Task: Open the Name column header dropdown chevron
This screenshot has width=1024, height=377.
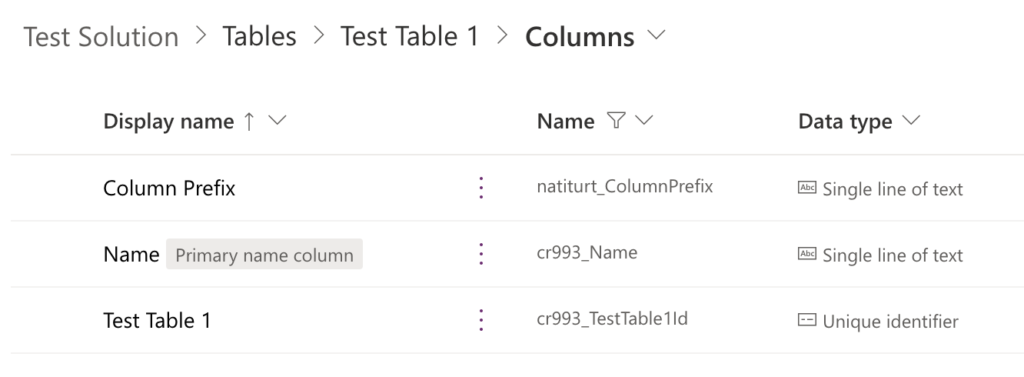Action: tap(644, 120)
